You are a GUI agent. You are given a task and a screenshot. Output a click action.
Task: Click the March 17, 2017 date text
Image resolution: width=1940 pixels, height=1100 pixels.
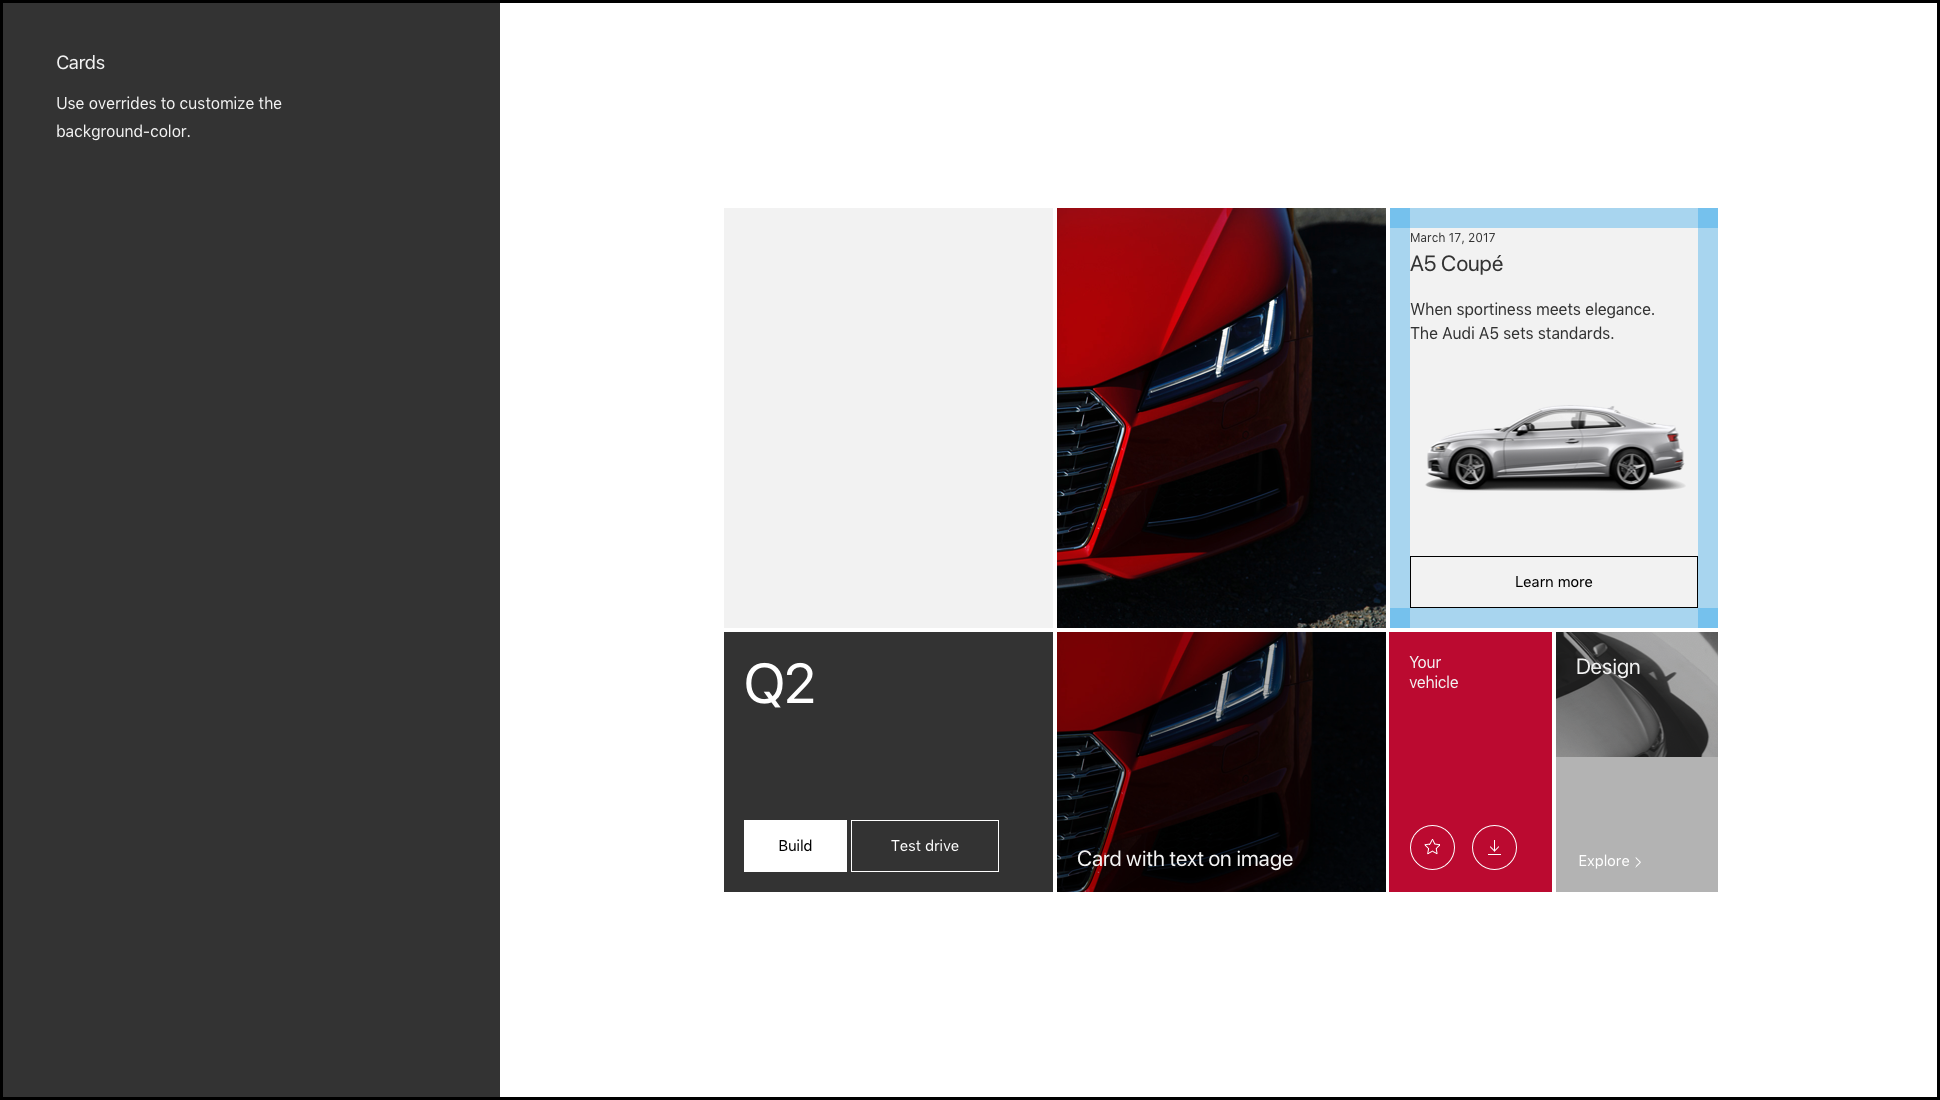[1452, 238]
